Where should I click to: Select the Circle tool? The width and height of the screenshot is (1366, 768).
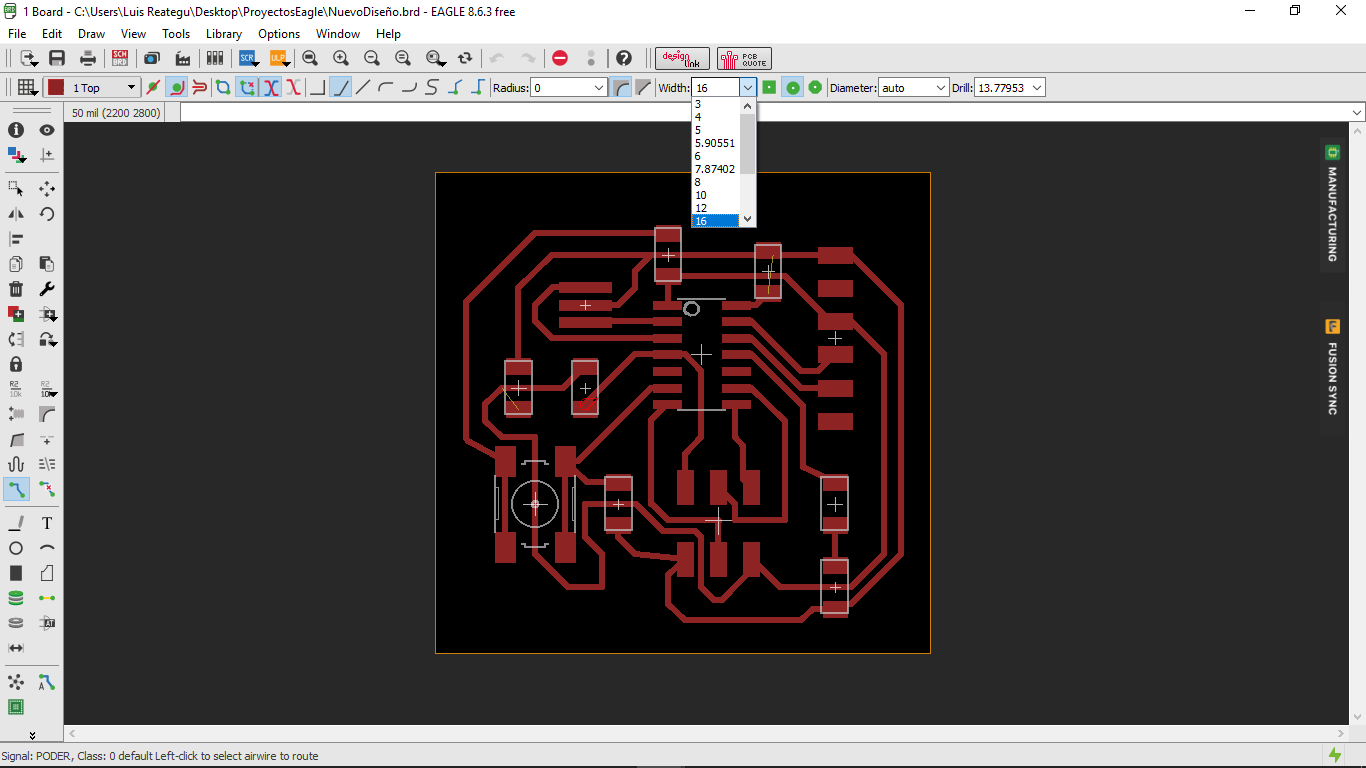click(16, 548)
